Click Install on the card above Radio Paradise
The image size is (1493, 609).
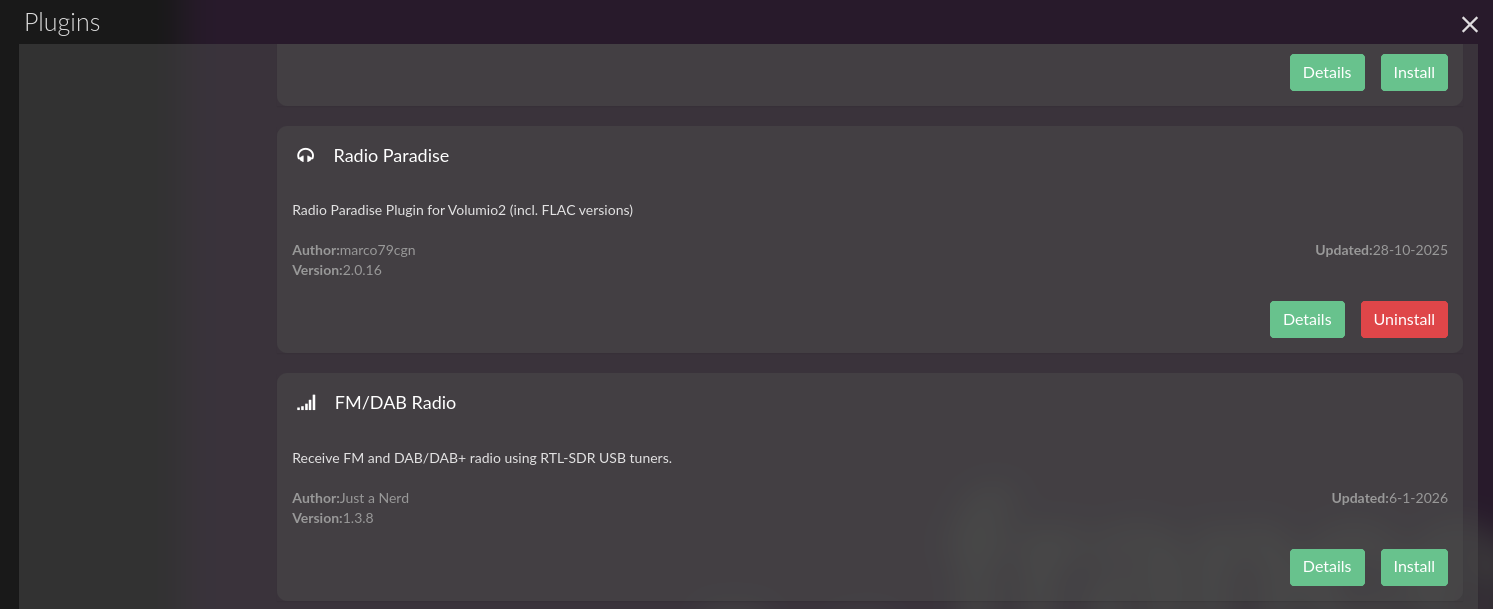pos(1414,73)
